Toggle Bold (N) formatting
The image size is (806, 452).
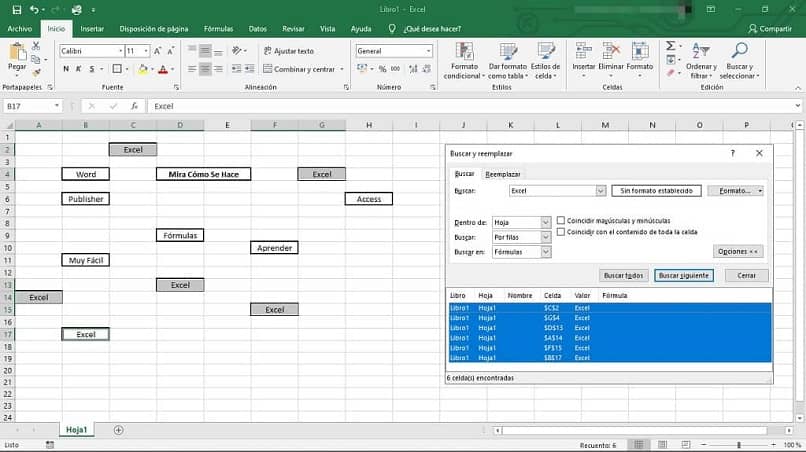(x=66, y=69)
